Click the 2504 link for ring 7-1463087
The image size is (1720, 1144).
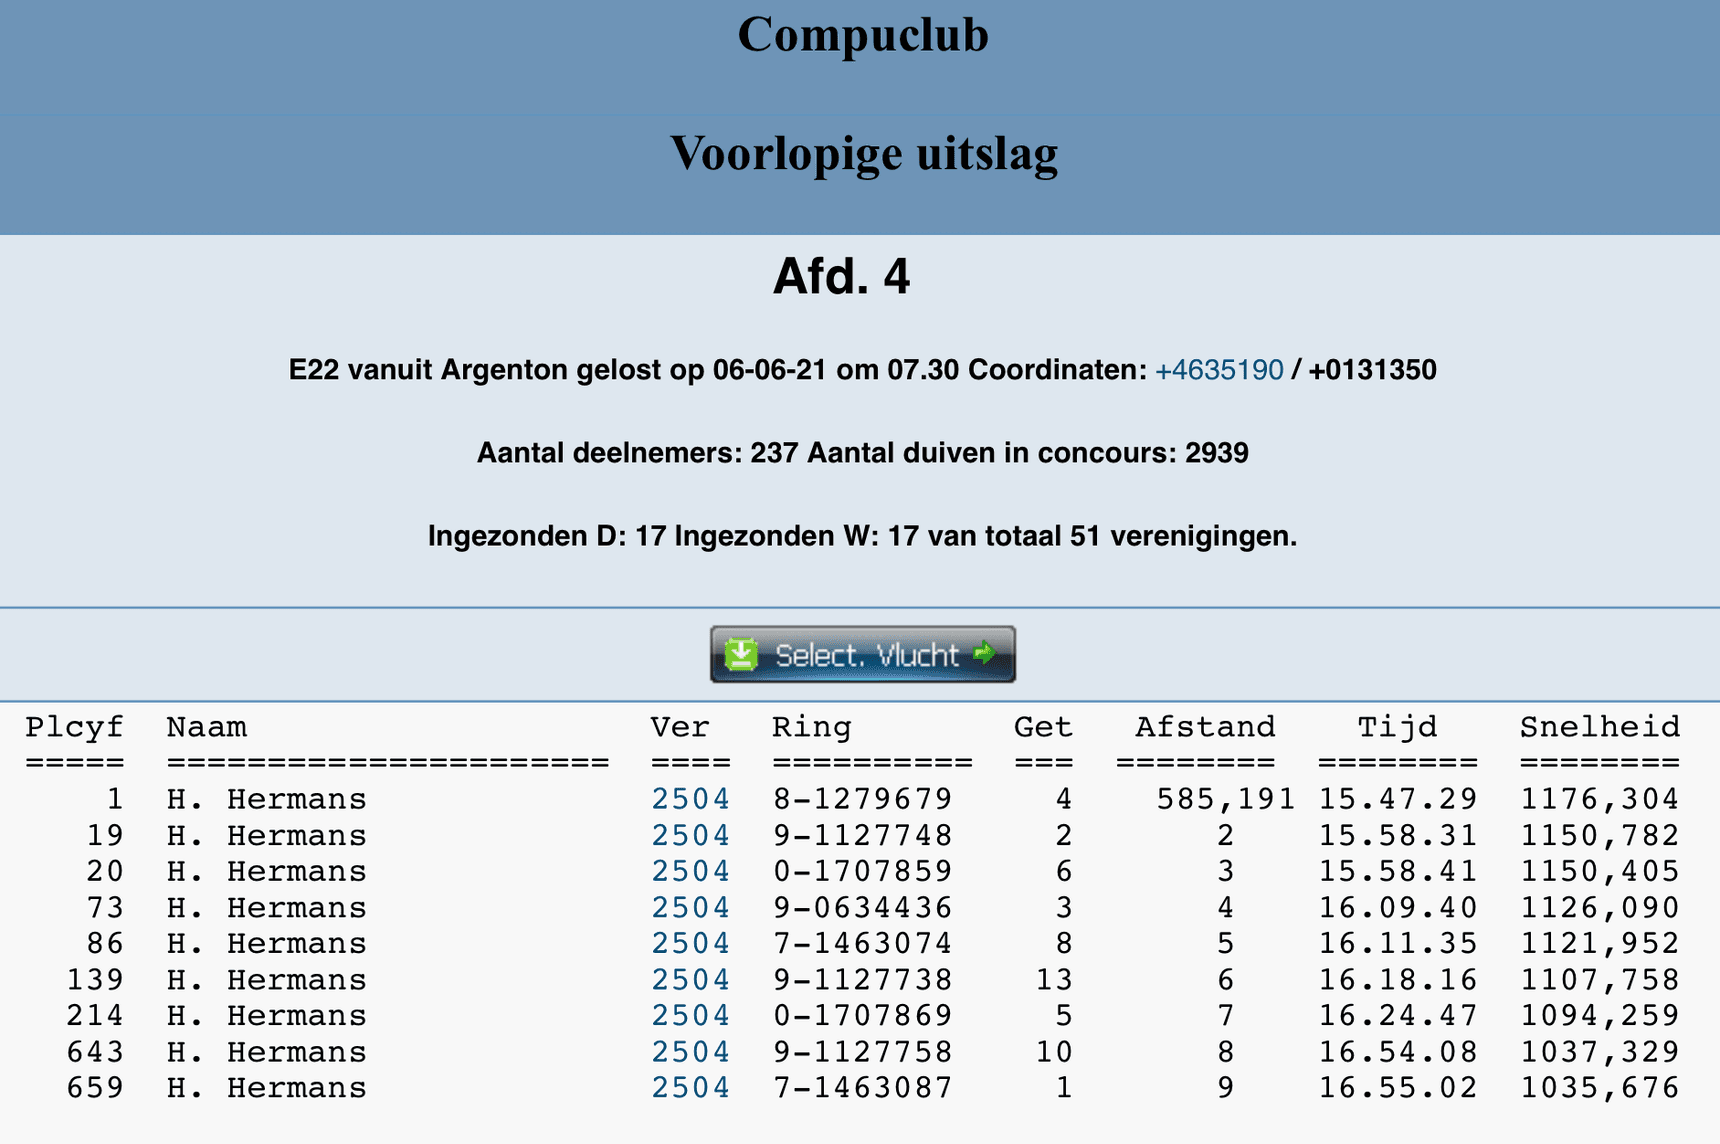click(690, 1088)
